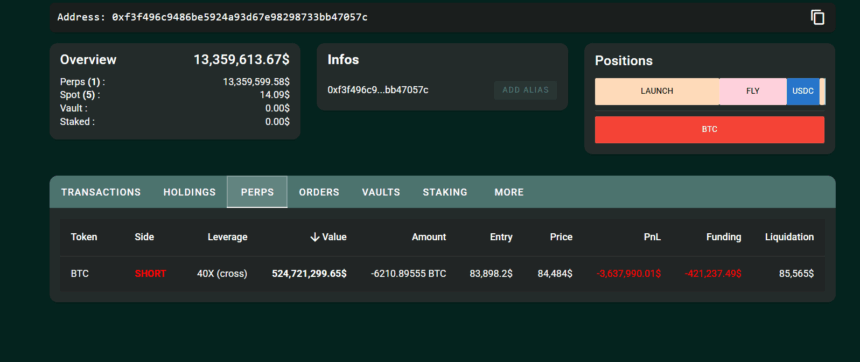
Task: Copy the wallet address with clipboard icon
Action: (x=817, y=18)
